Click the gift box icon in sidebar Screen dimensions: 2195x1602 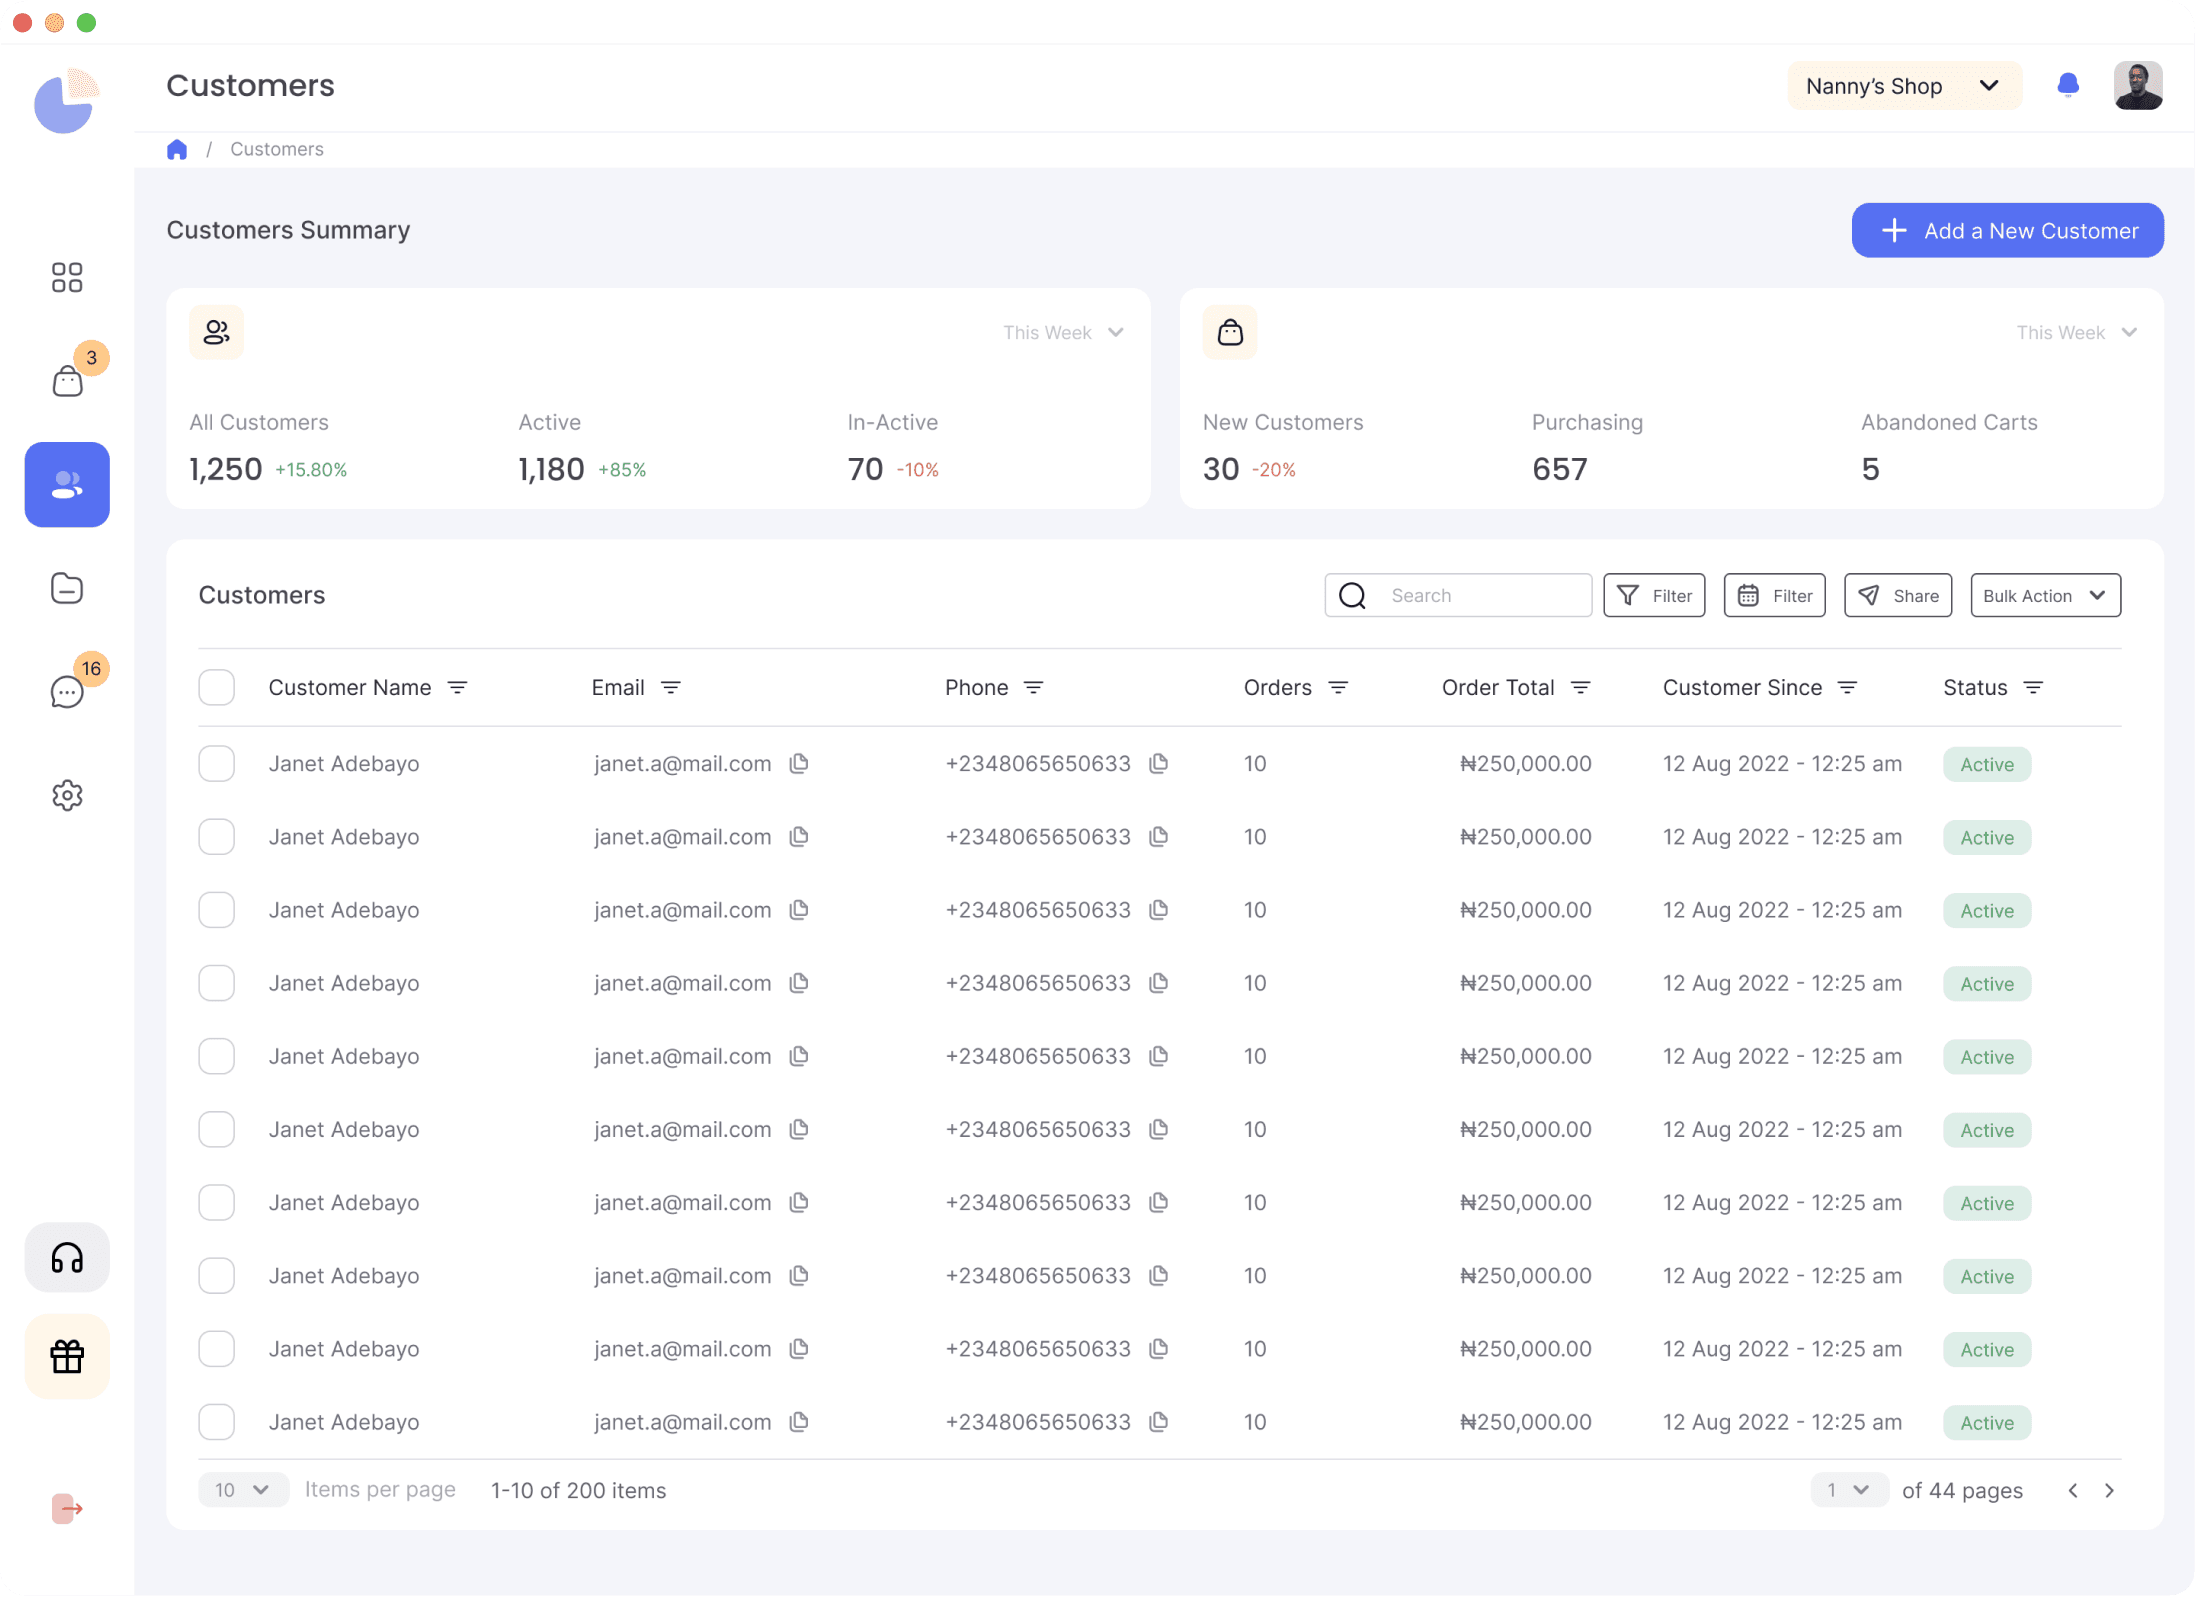(x=67, y=1356)
